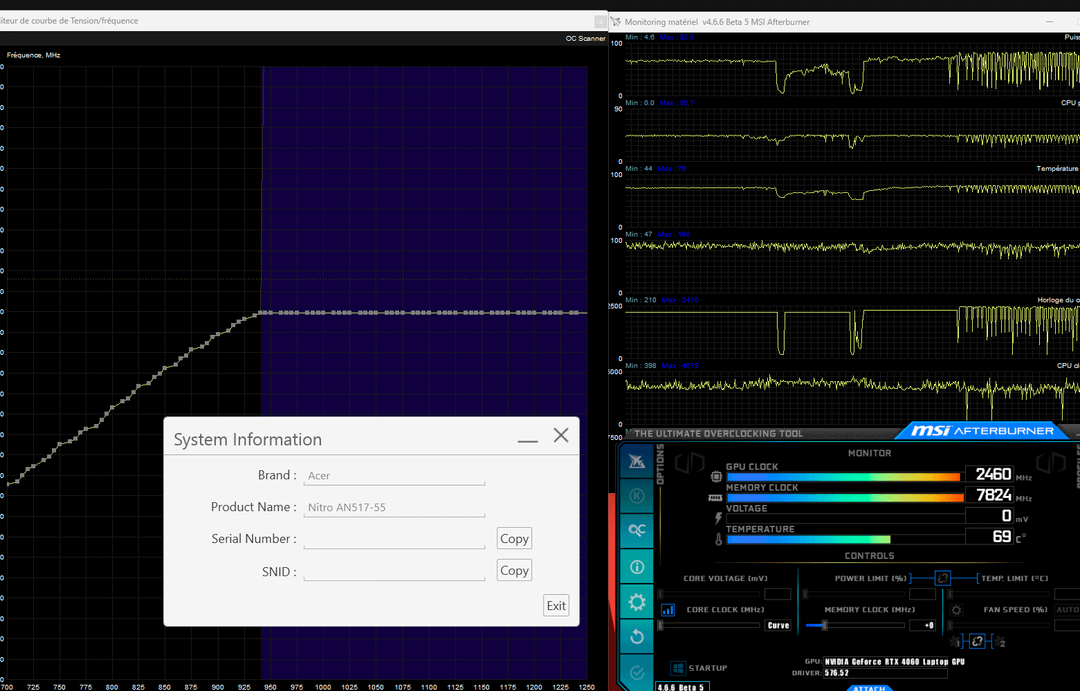This screenshot has width=1080, height=691.
Task: Click the core clock slider handle
Action: pos(661,625)
